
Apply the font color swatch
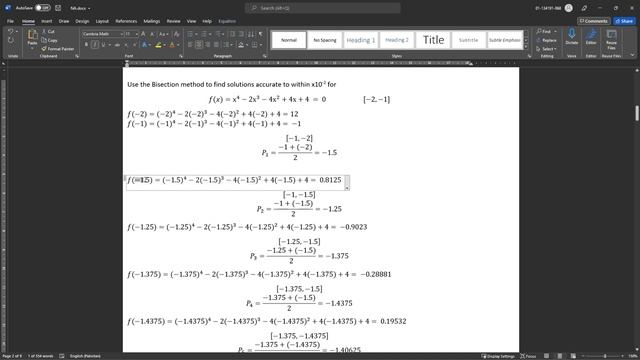coord(172,45)
